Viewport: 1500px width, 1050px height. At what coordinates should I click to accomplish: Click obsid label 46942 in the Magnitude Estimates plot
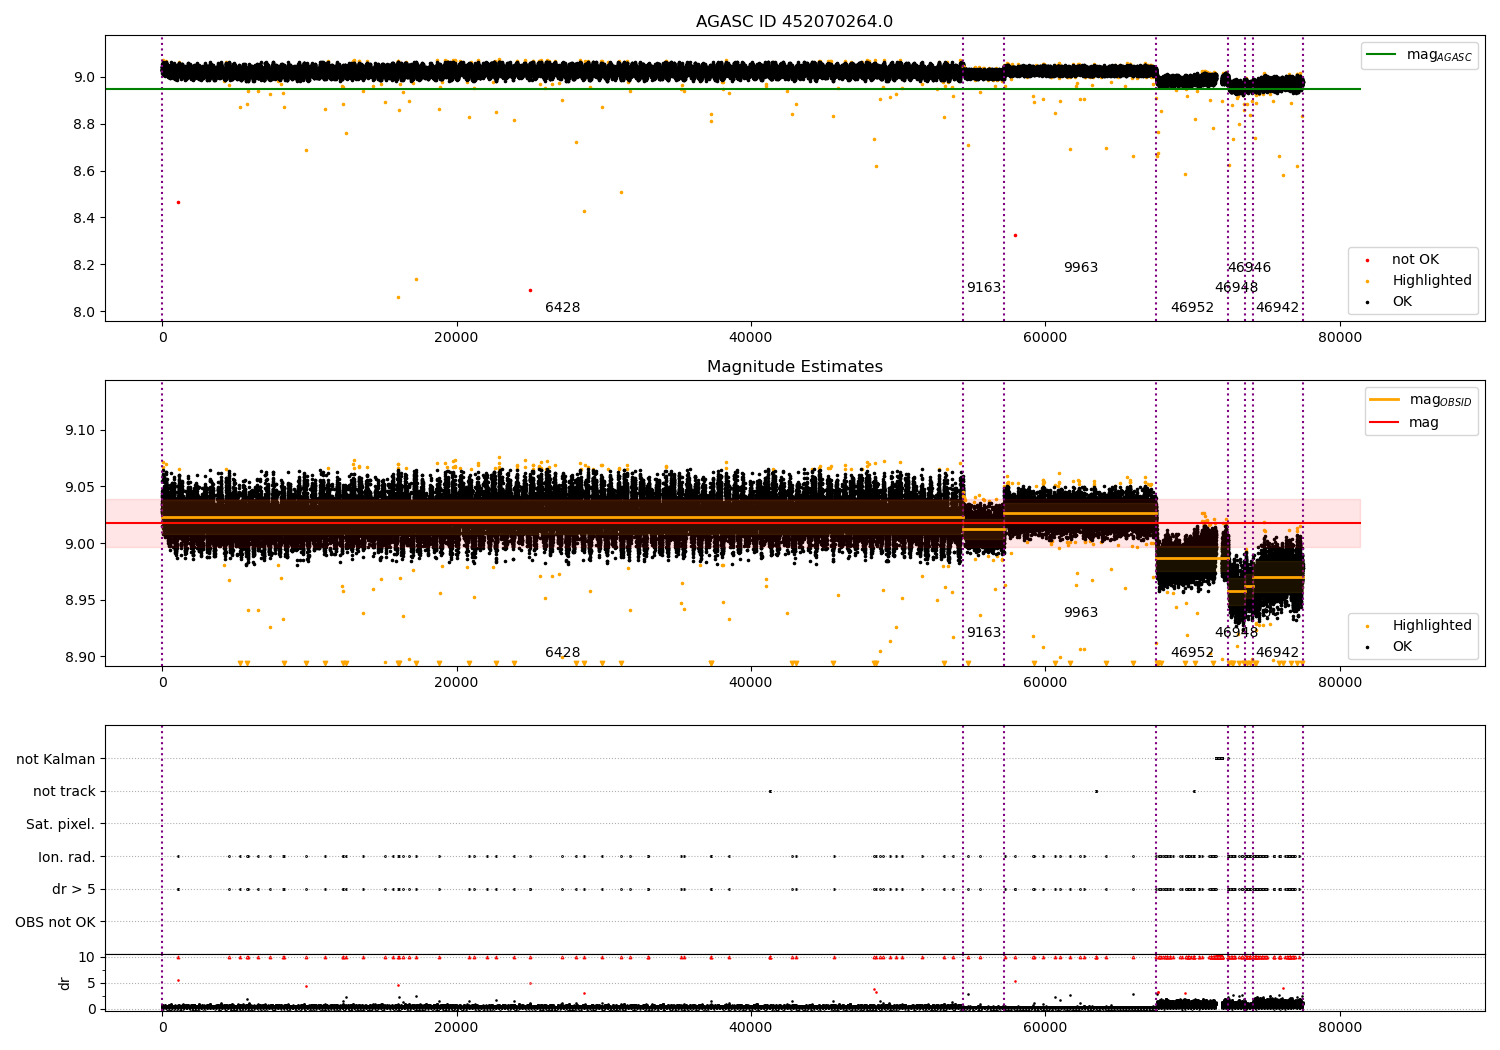(x=1277, y=653)
